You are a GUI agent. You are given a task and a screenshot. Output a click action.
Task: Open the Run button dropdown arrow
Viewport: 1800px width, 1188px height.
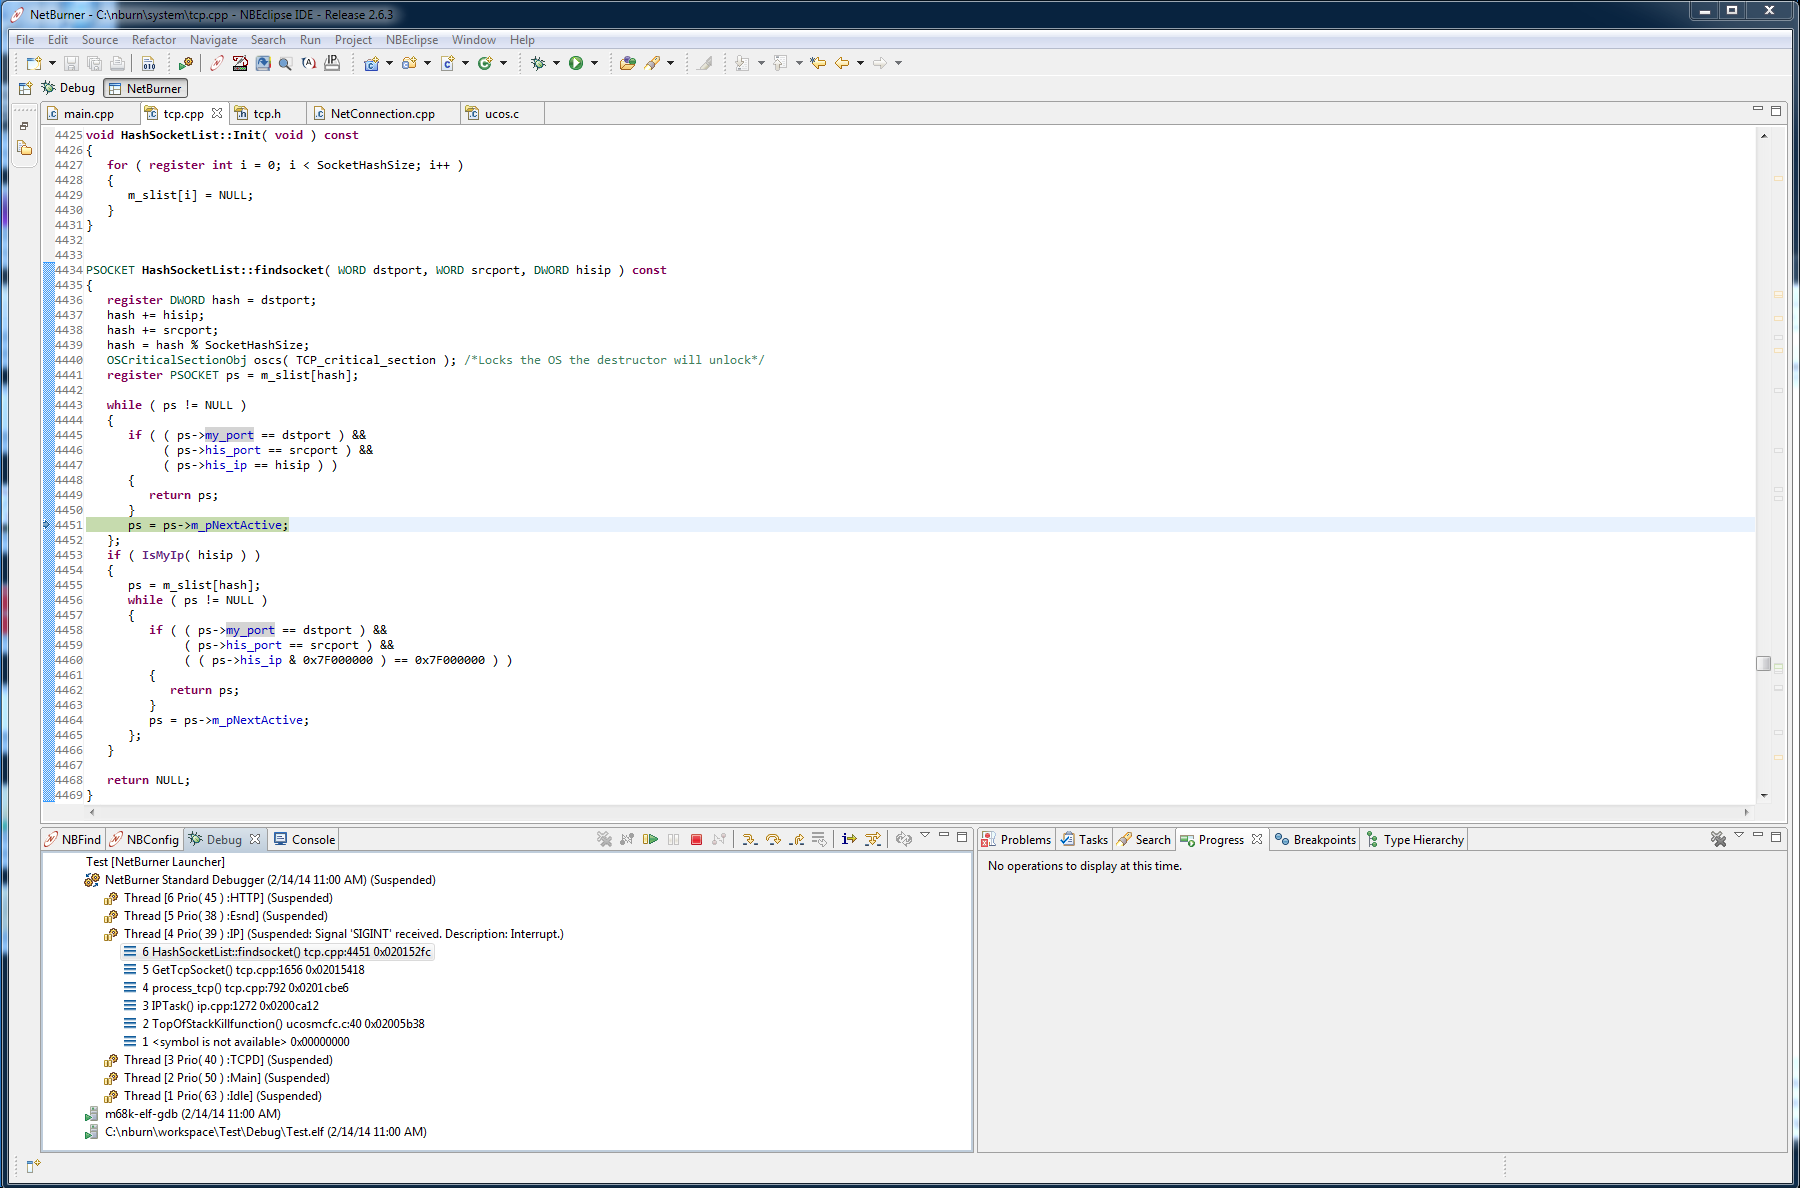click(x=593, y=63)
